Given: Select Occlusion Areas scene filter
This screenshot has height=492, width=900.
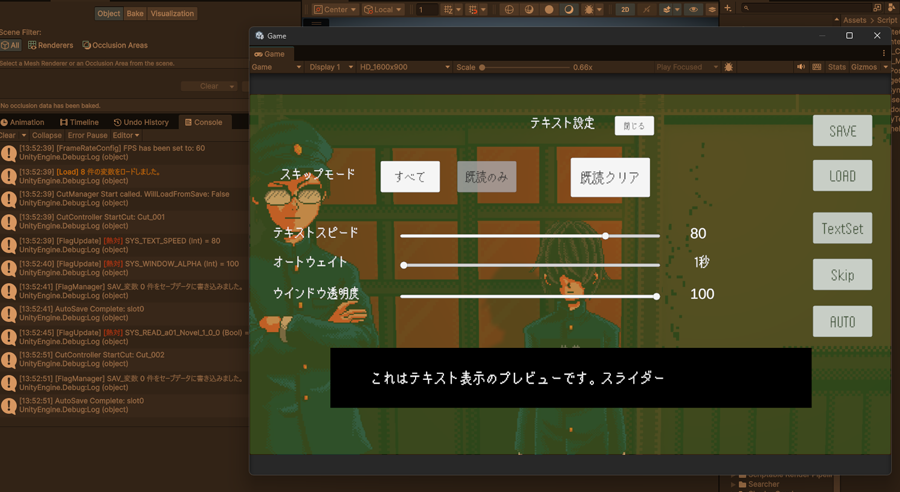Looking at the screenshot, I should (x=115, y=45).
